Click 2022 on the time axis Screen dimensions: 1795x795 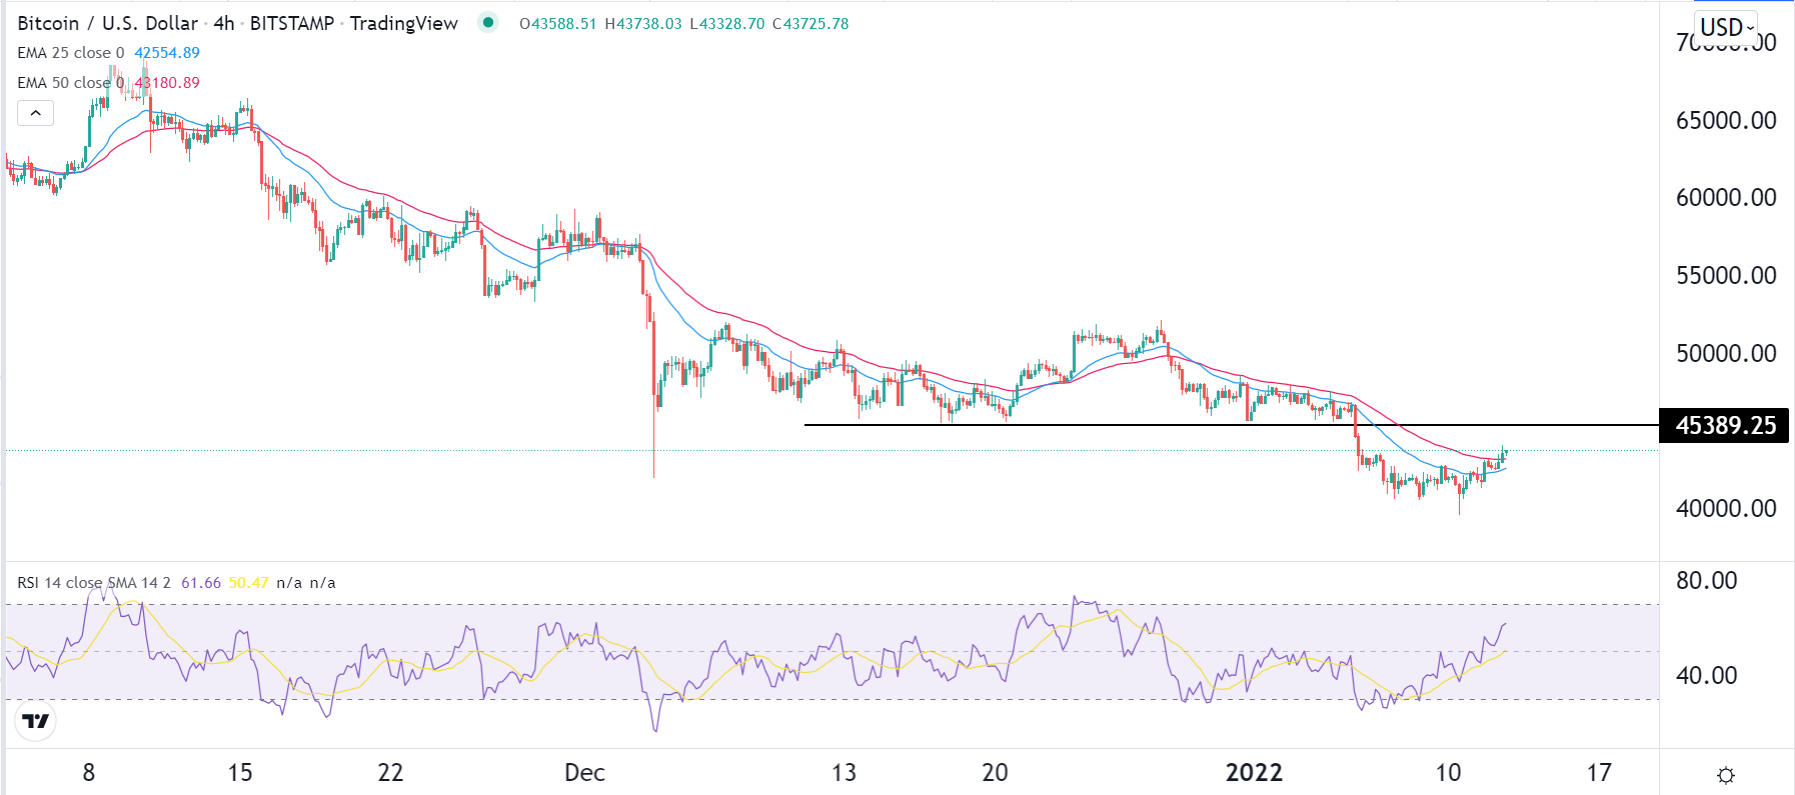pyautogui.click(x=1254, y=773)
